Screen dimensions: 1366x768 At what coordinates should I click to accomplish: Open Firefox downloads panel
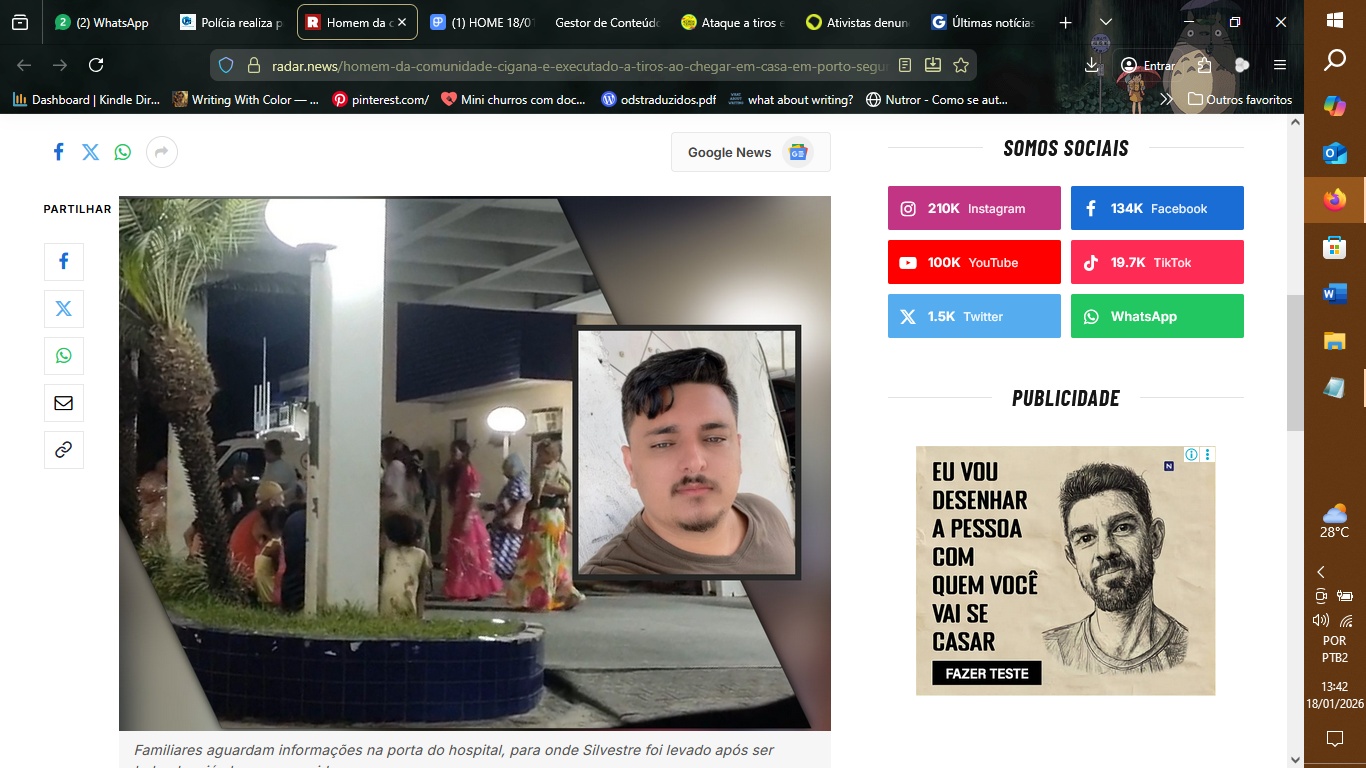pyautogui.click(x=1091, y=65)
